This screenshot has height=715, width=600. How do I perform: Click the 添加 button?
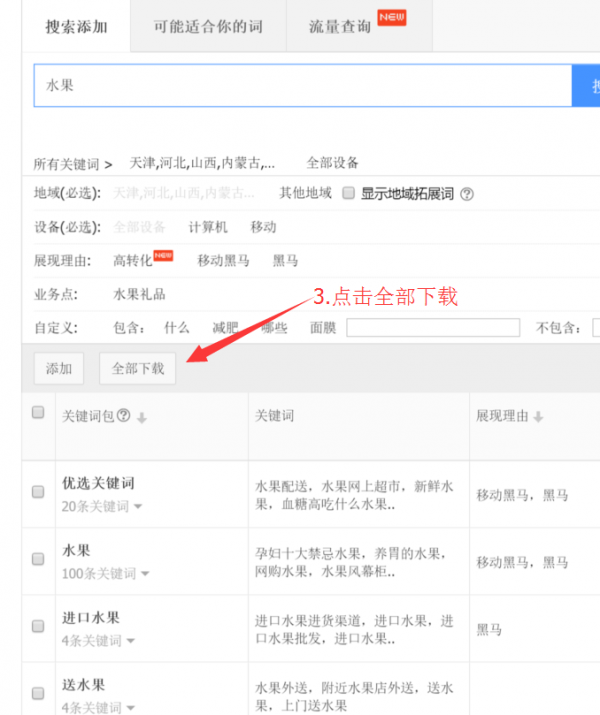pyautogui.click(x=59, y=368)
